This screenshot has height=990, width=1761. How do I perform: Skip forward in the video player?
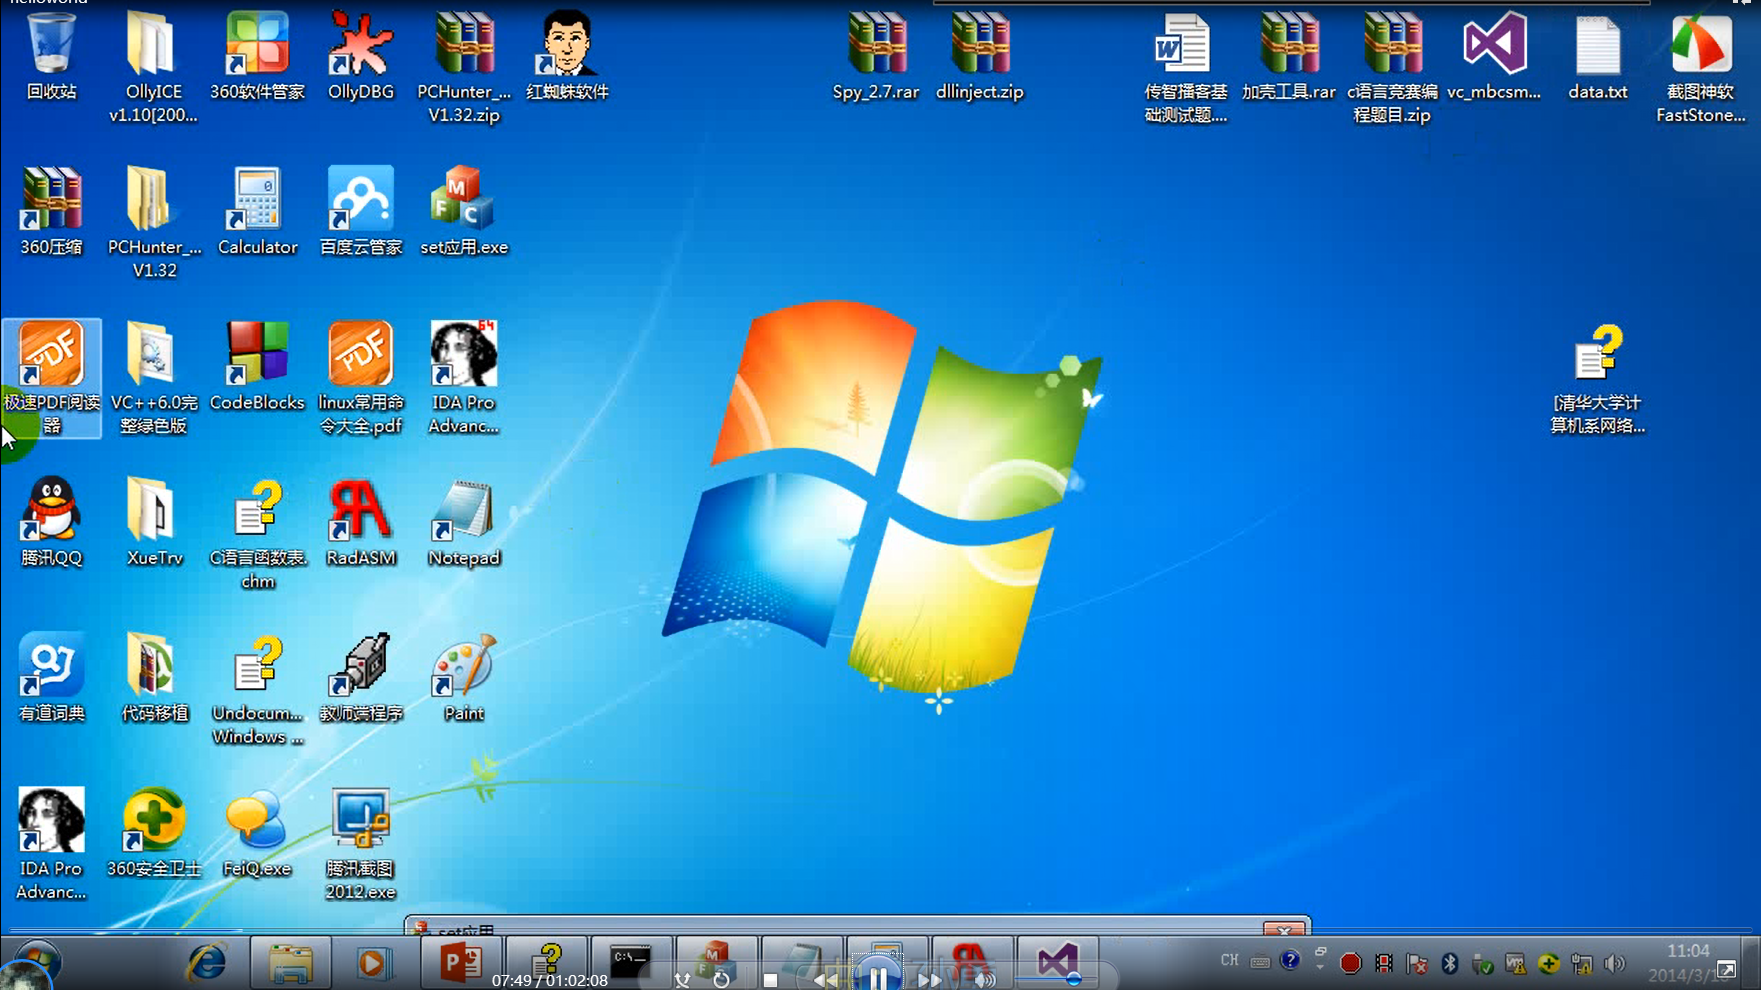click(x=930, y=980)
